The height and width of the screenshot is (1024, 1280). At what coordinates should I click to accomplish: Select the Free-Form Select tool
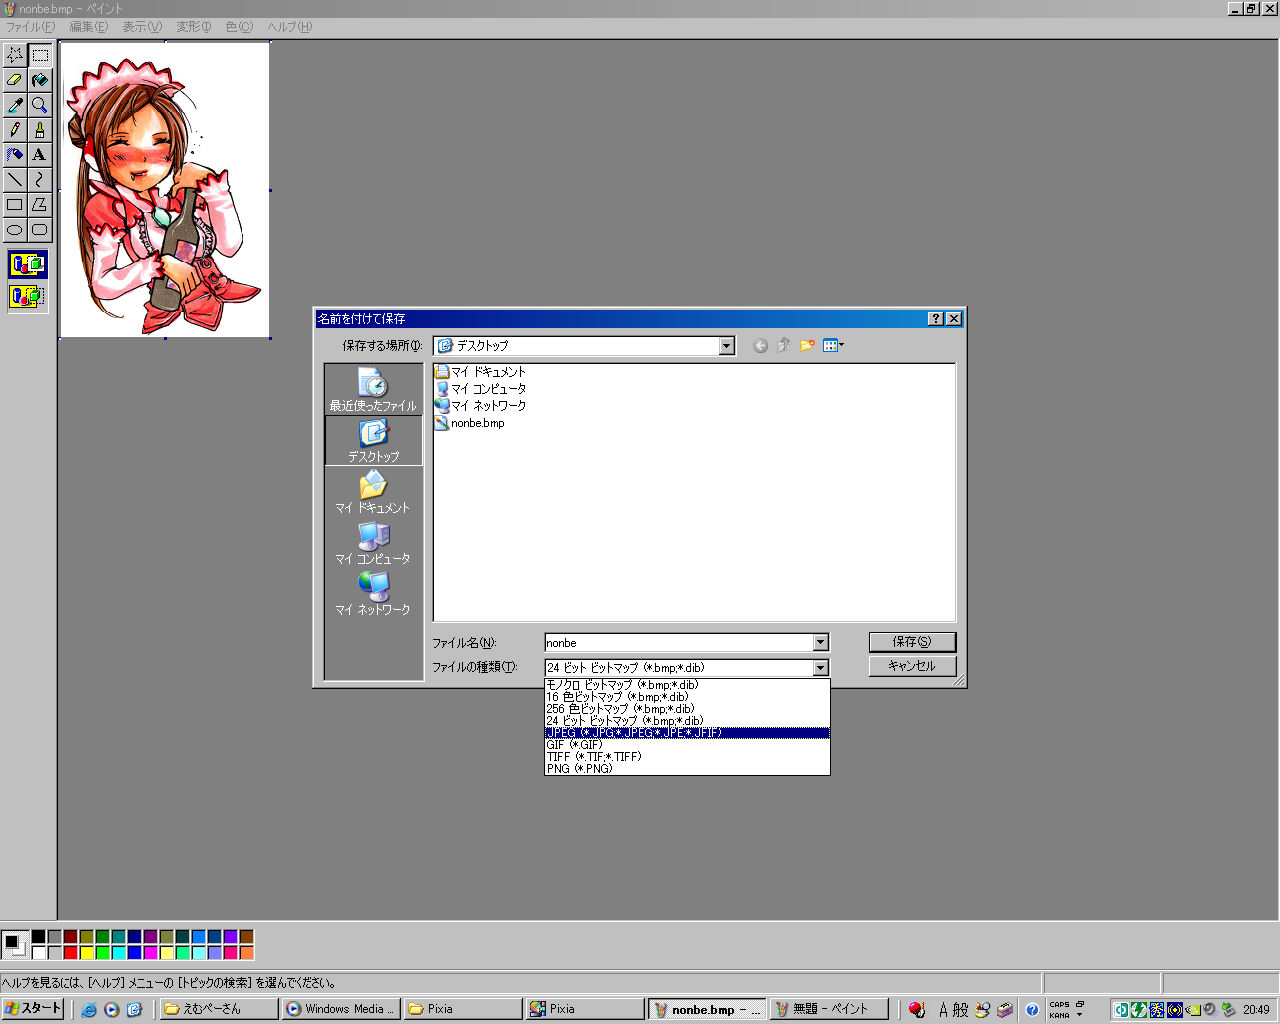pos(15,55)
